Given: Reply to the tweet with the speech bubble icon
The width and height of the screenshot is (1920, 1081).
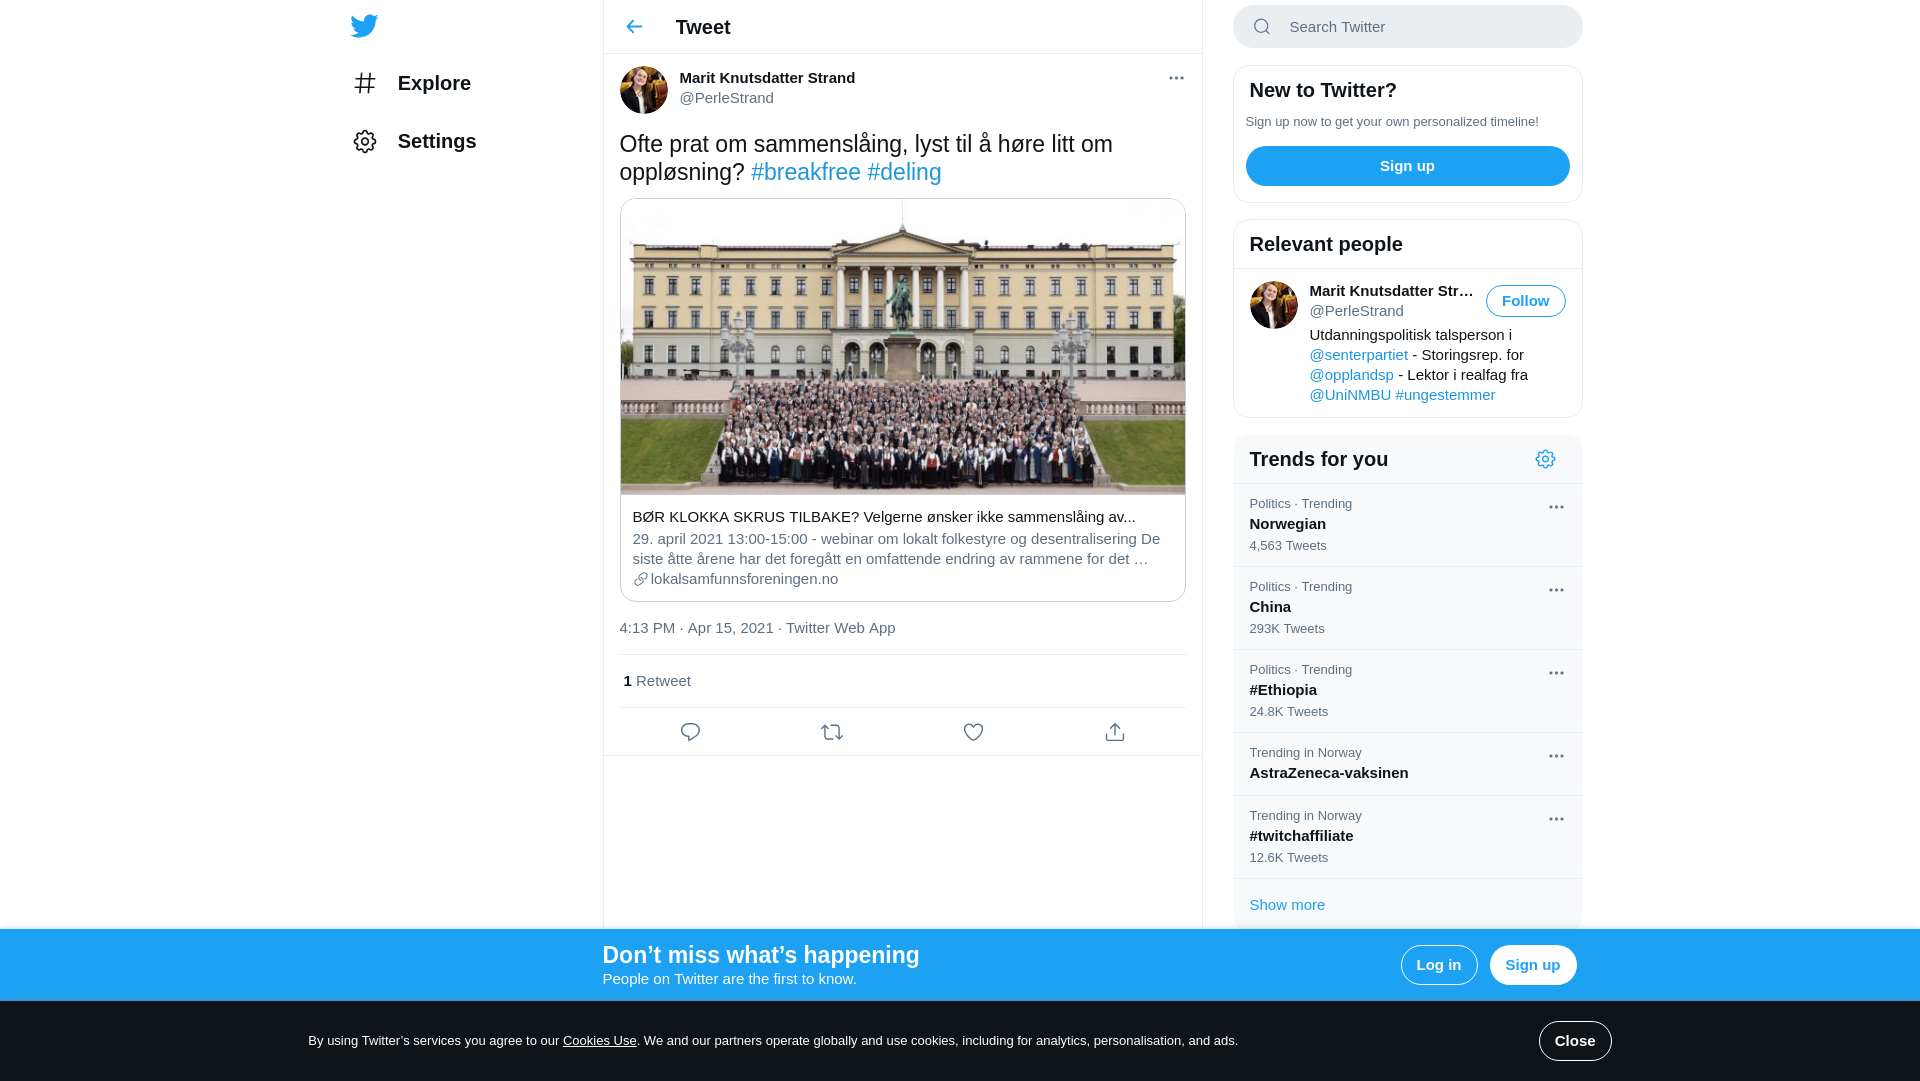Looking at the screenshot, I should (690, 732).
